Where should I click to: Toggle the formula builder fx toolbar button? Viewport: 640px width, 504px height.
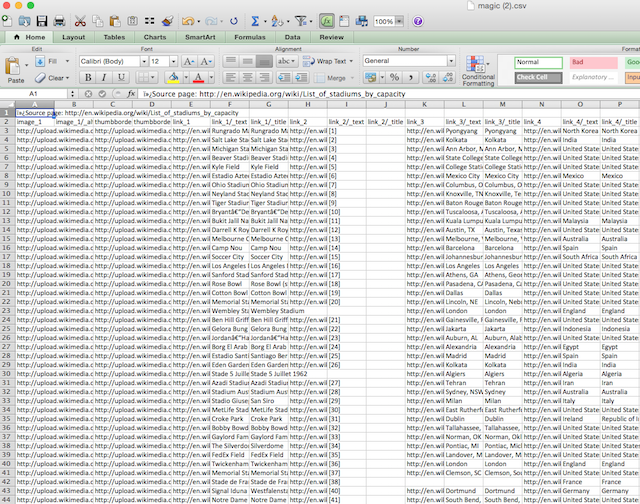tap(327, 21)
